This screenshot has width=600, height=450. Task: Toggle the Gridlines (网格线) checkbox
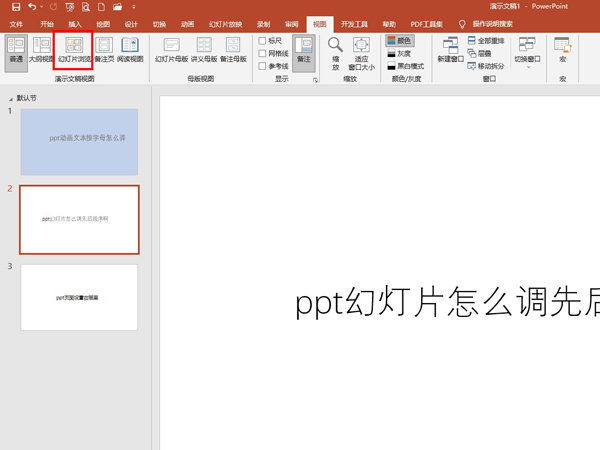tap(263, 53)
